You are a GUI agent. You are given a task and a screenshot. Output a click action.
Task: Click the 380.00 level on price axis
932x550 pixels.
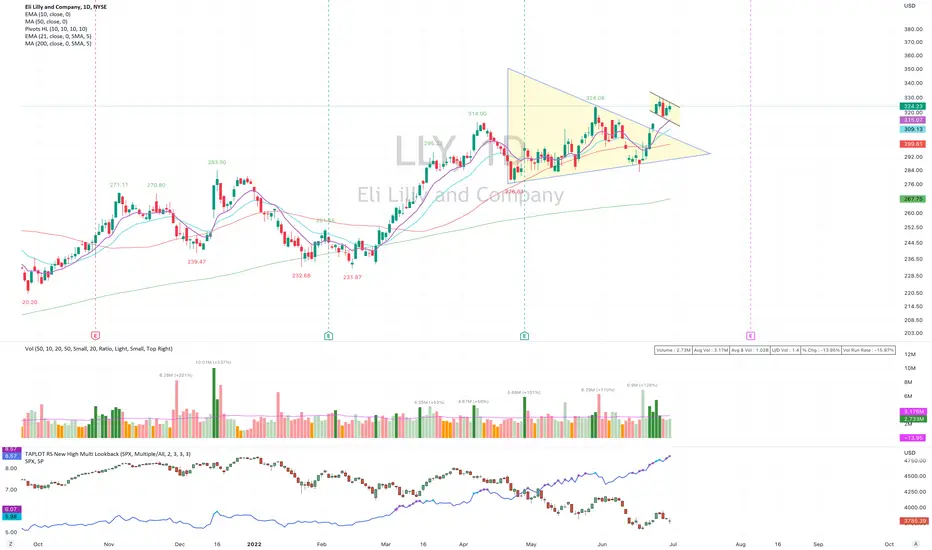tap(913, 29)
